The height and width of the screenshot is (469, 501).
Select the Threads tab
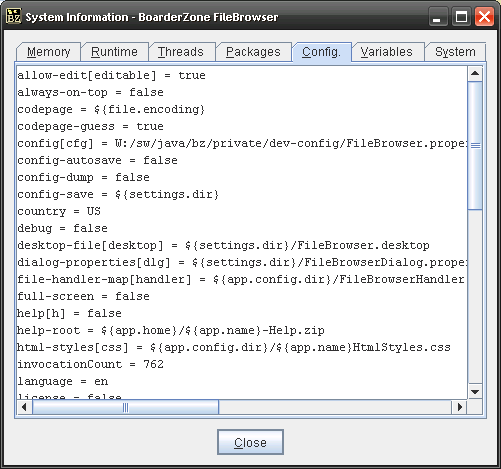pos(181,52)
